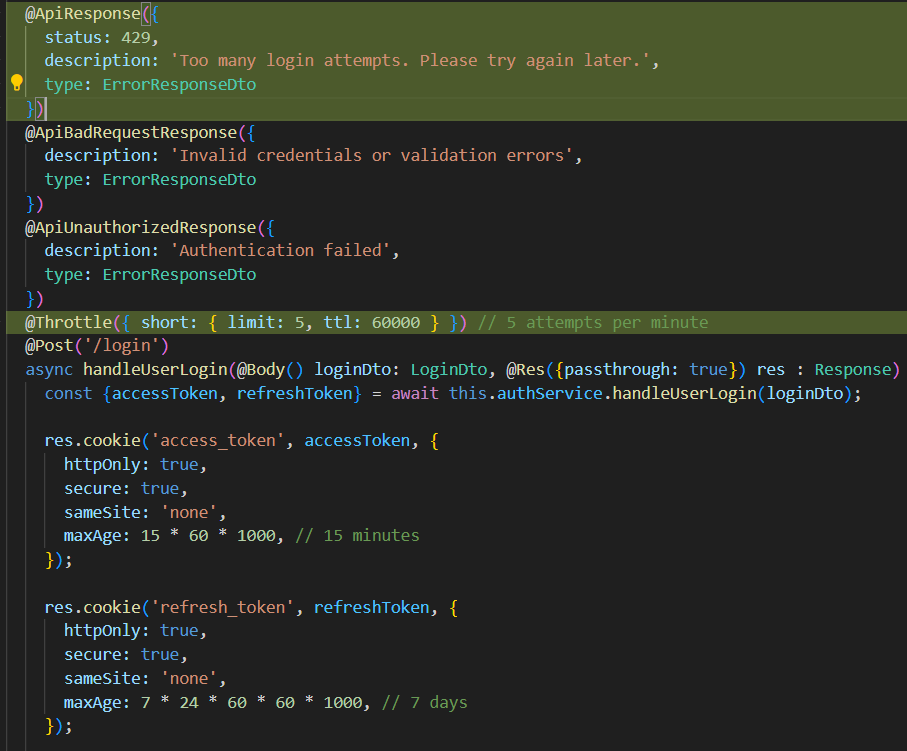Click the limit: 5 setting in Throttle
This screenshot has width=907, height=751.
click(x=266, y=322)
